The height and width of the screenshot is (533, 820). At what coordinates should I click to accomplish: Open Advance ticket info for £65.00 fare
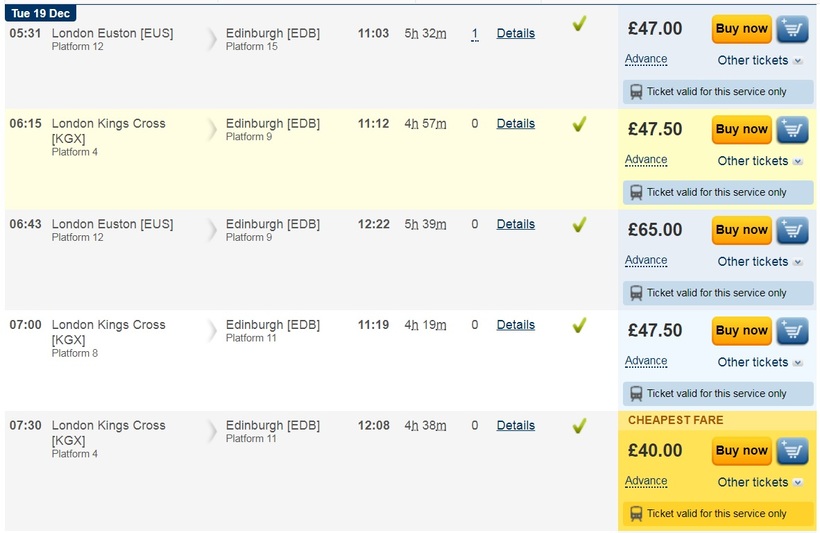646,260
